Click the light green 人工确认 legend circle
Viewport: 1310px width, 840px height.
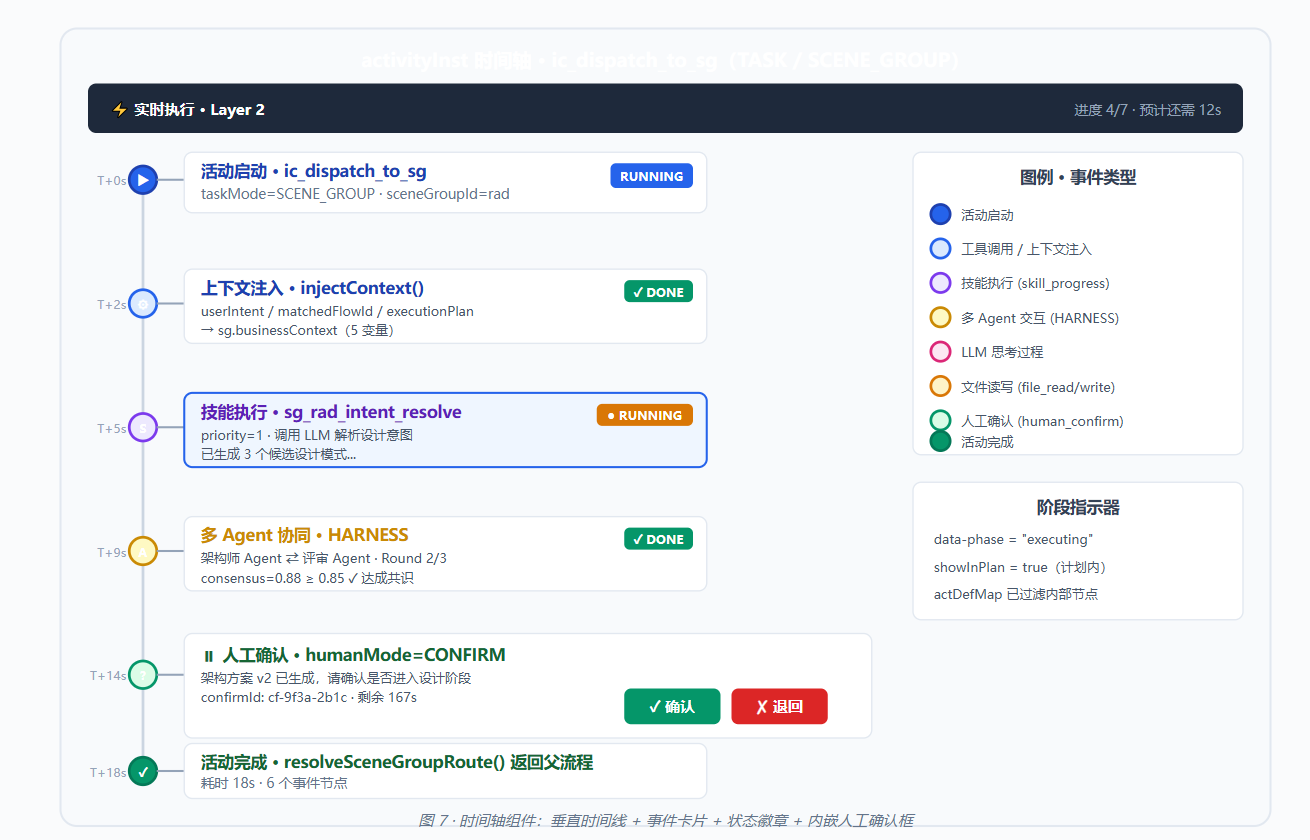940,420
